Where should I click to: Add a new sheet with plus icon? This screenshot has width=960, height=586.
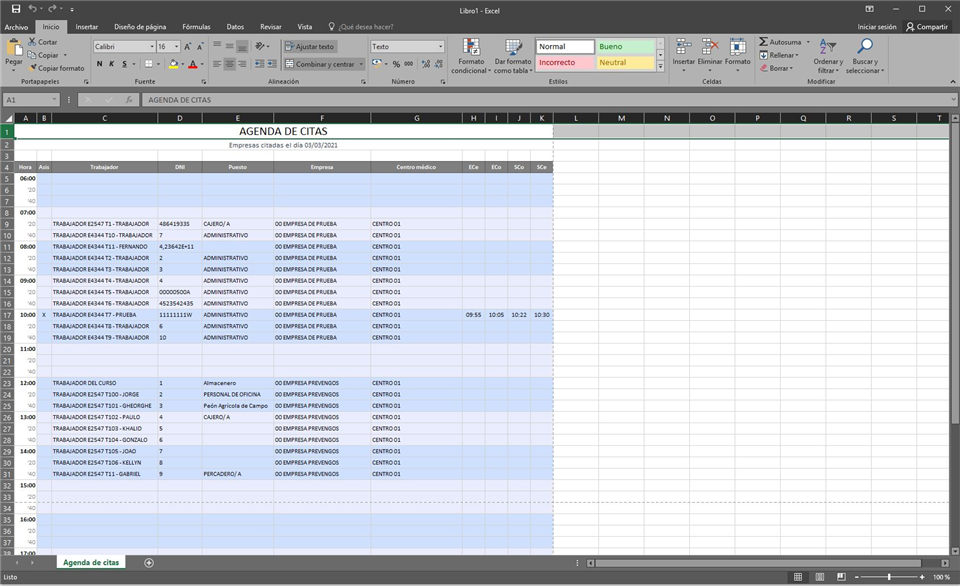pos(149,563)
